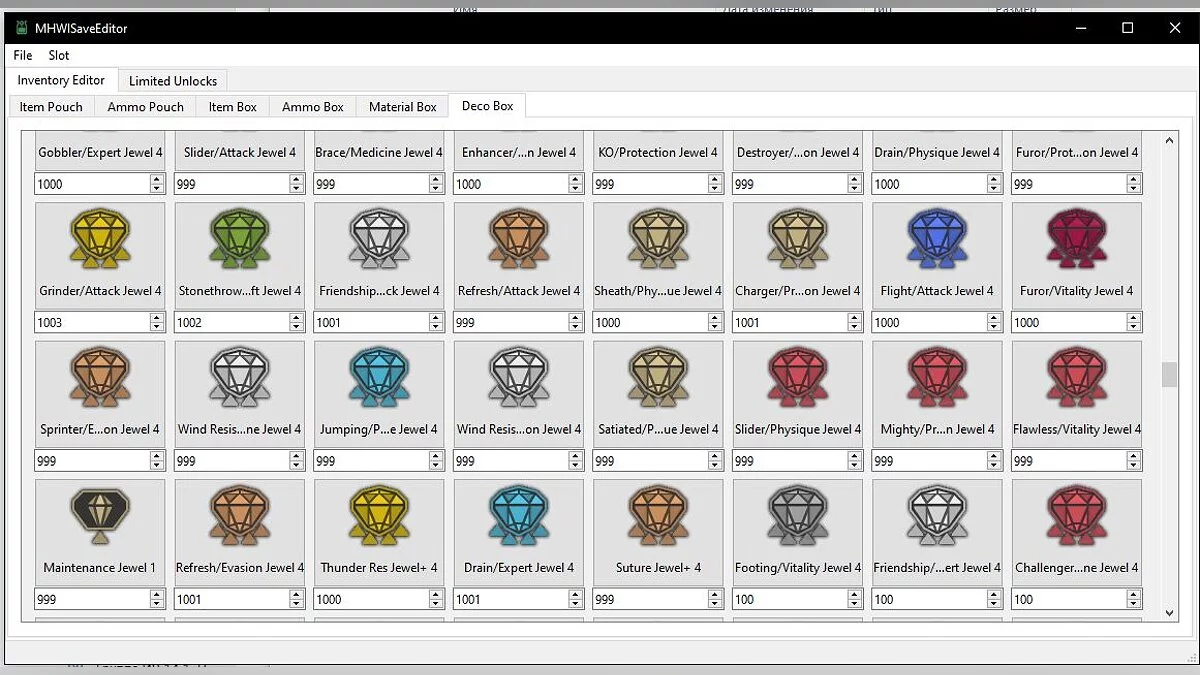The width and height of the screenshot is (1200, 675).
Task: Go to the Item Box tab
Action: click(x=233, y=107)
